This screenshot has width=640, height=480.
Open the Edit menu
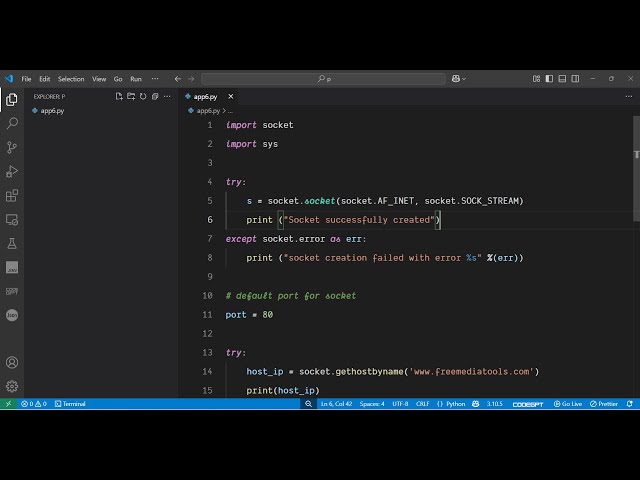(44, 79)
